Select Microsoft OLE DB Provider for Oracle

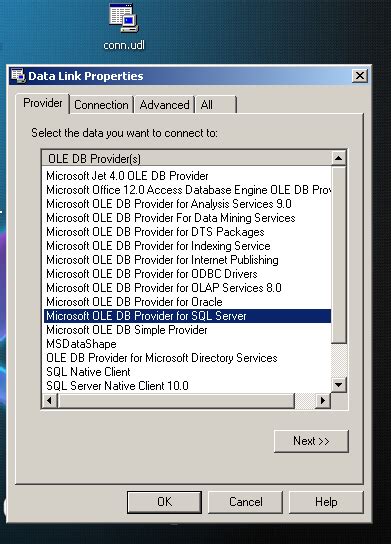pyautogui.click(x=187, y=302)
